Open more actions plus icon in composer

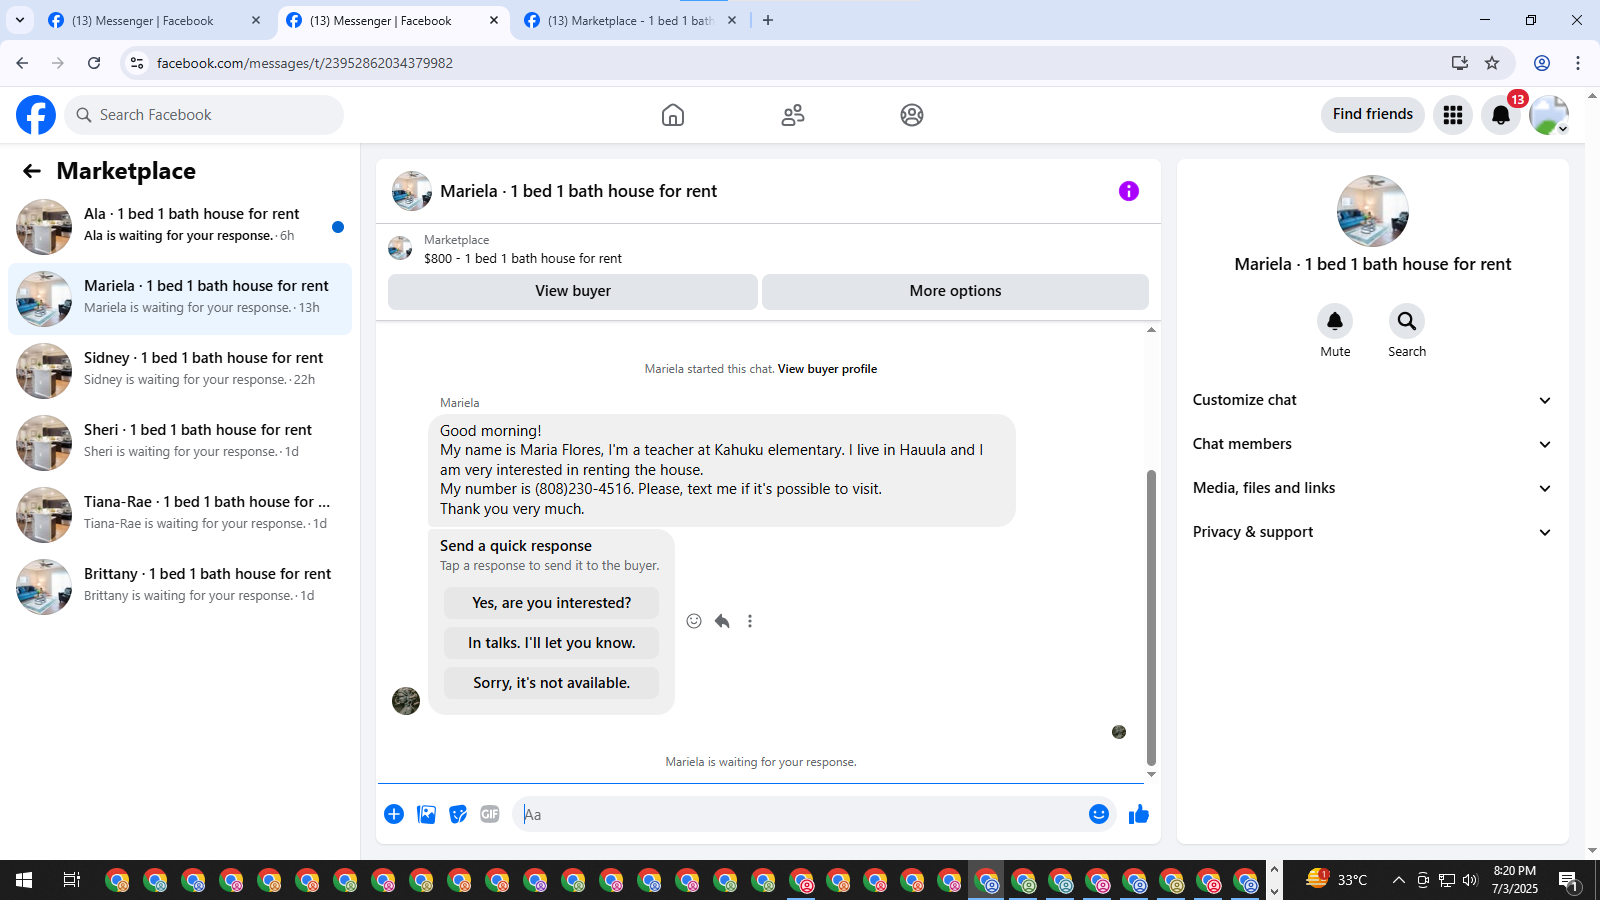(x=394, y=814)
